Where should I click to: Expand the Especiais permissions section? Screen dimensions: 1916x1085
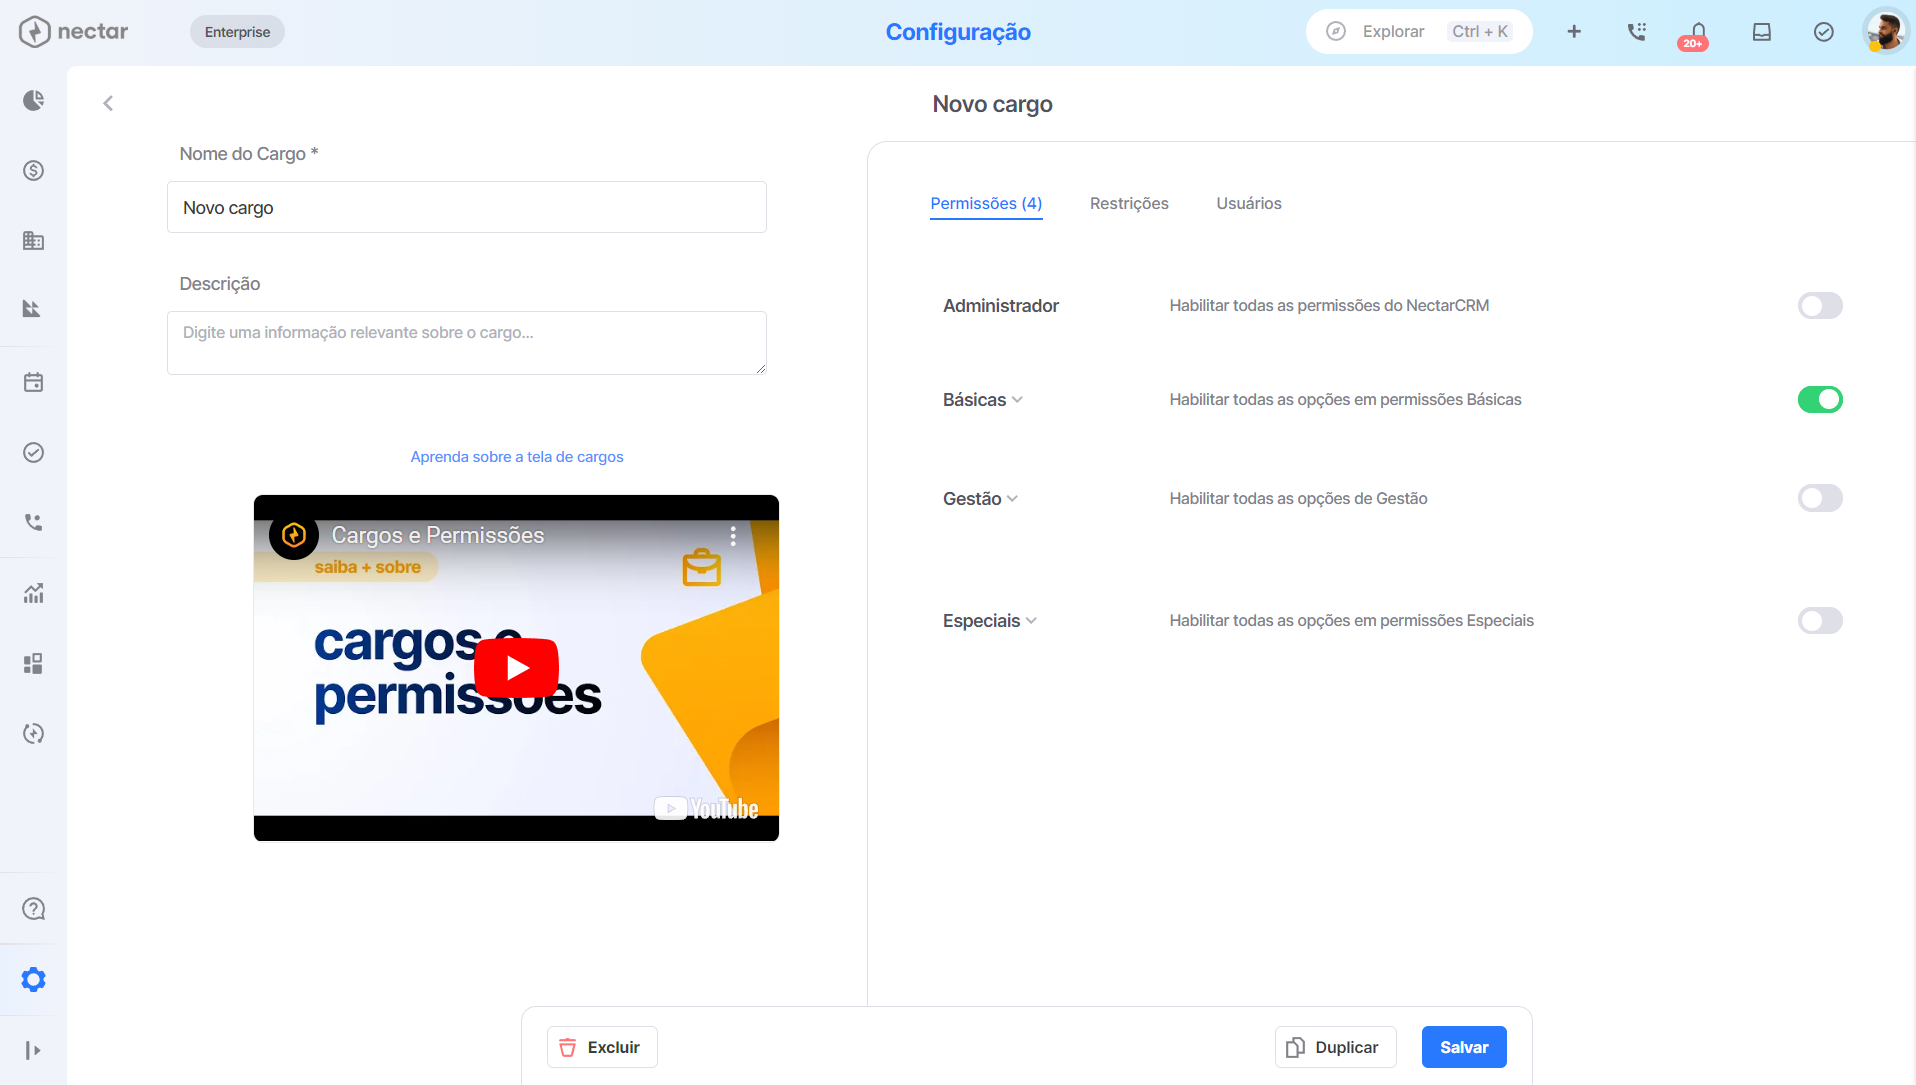coord(989,620)
